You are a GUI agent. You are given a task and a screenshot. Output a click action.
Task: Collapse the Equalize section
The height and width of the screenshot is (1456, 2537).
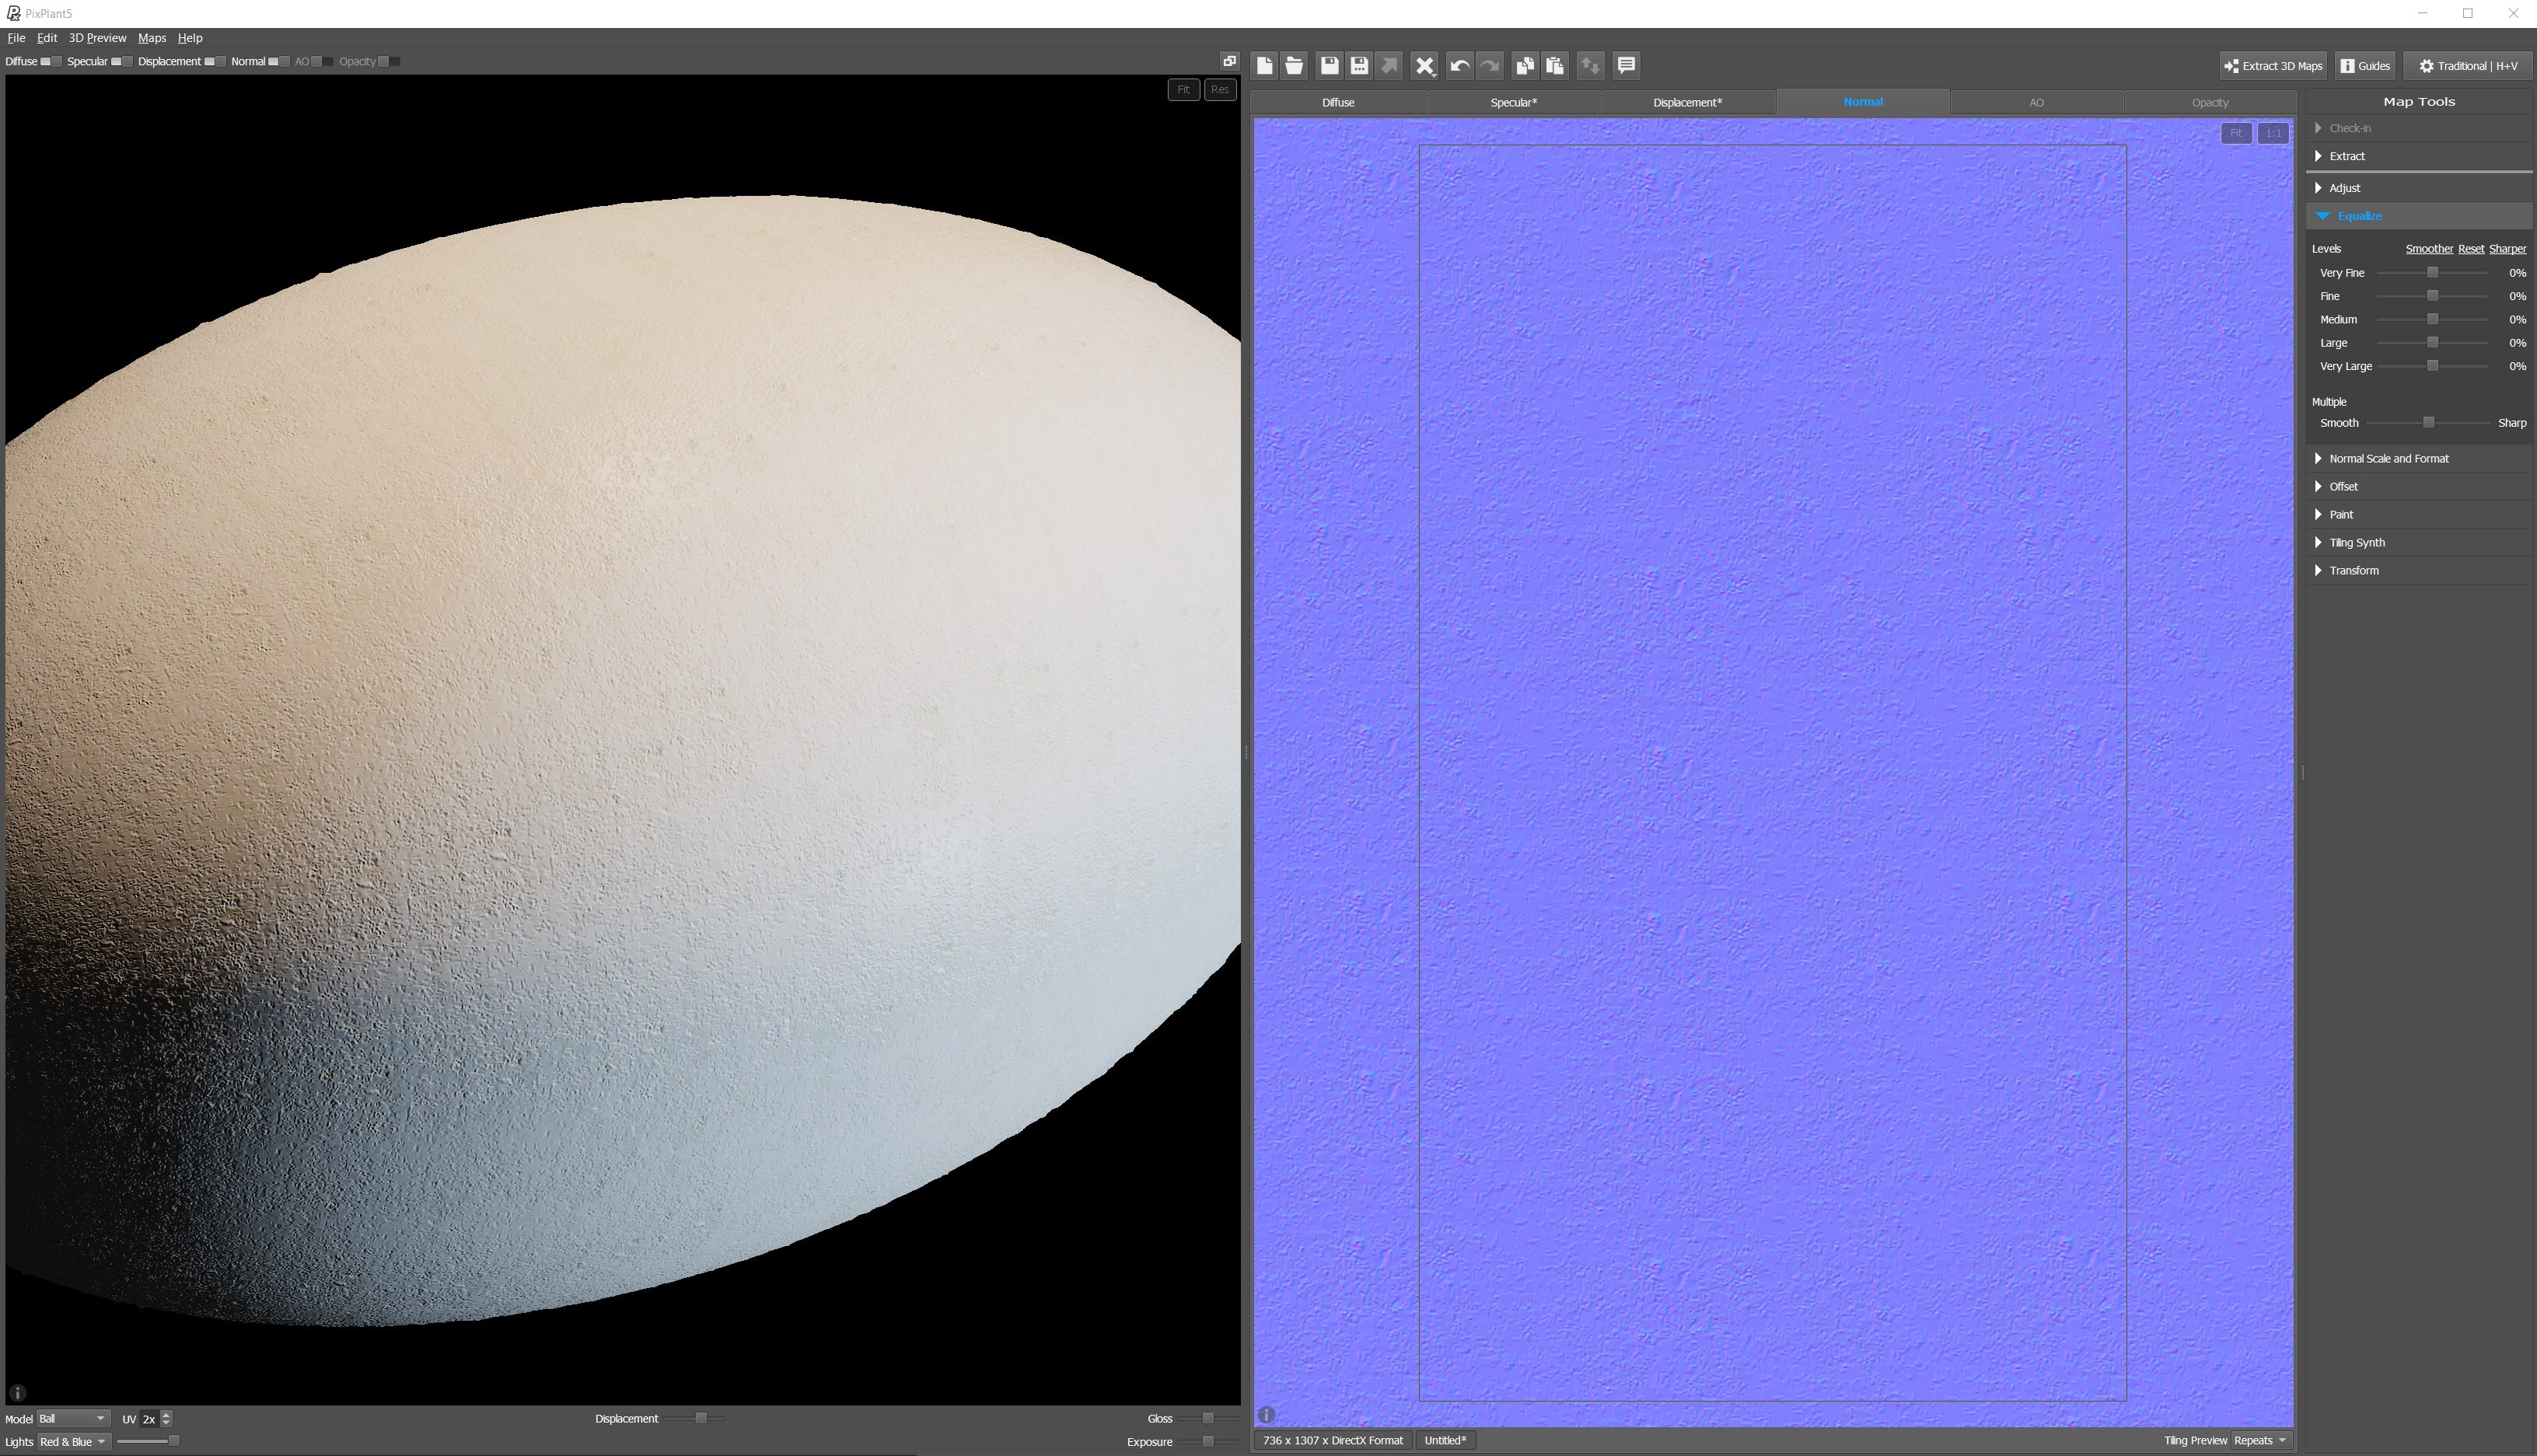2419,216
